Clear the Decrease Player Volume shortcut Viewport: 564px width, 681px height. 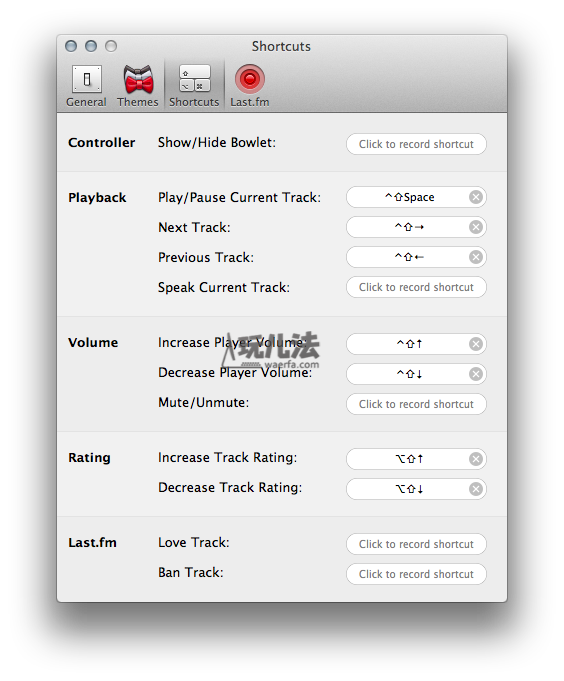[476, 374]
